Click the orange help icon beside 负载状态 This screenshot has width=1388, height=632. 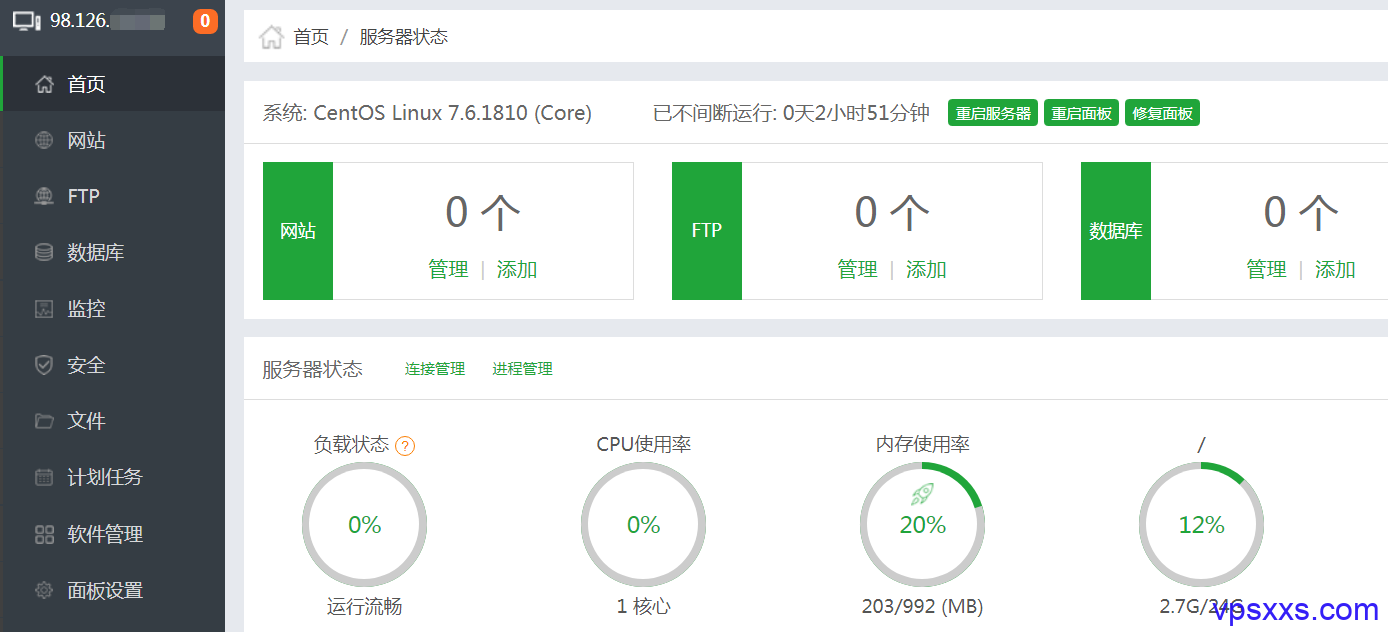[x=405, y=446]
